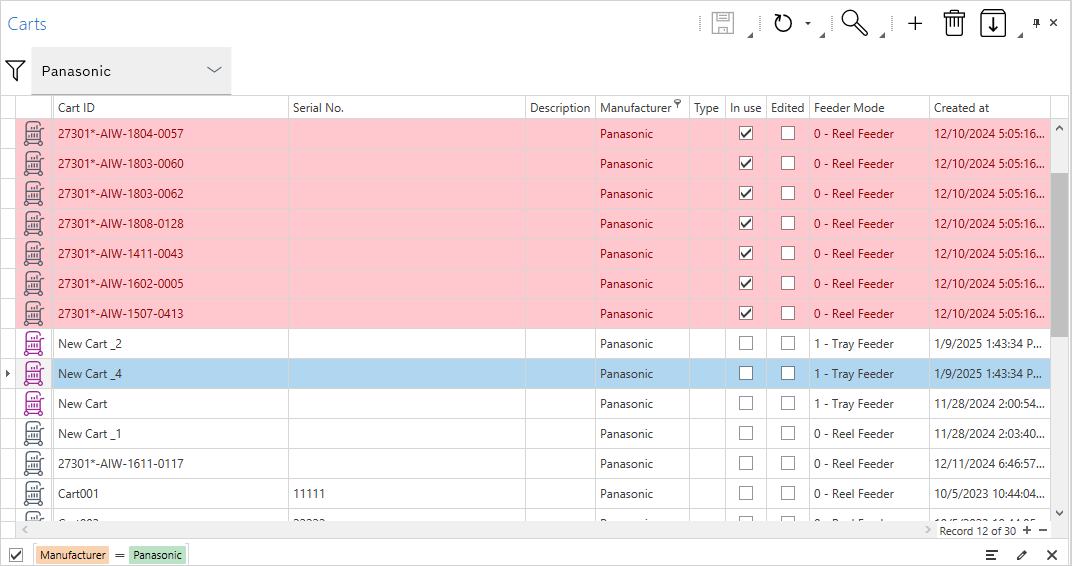Image resolution: width=1072 pixels, height=566 pixels.
Task: Click the Refresh circular arrow icon
Action: click(783, 23)
